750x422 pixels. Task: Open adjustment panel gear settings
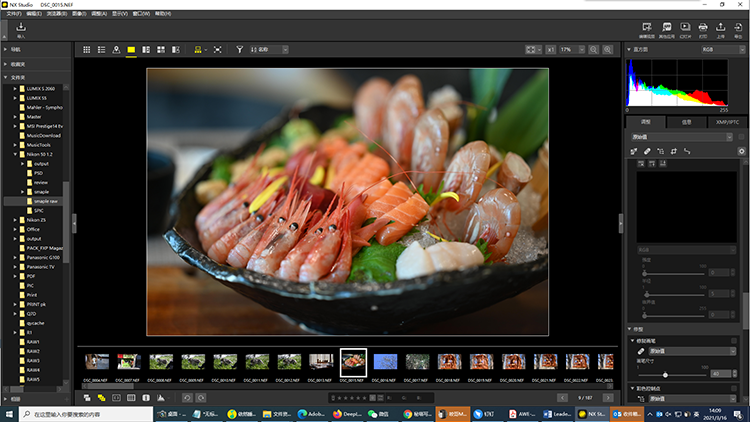[x=741, y=151]
